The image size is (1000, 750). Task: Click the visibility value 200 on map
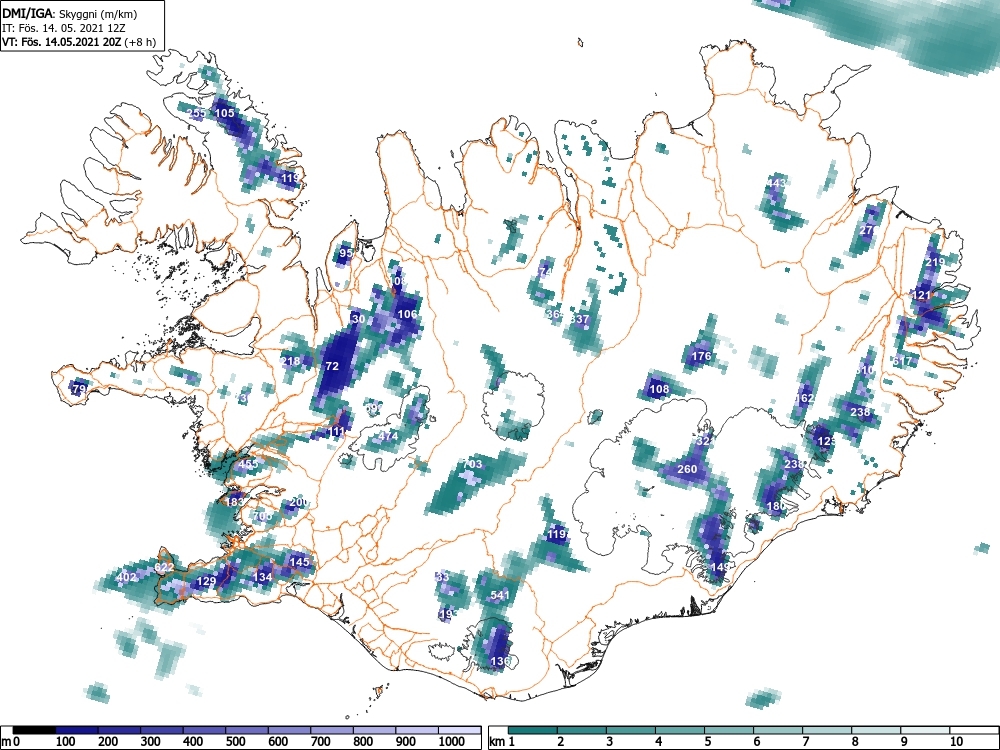coord(298,503)
